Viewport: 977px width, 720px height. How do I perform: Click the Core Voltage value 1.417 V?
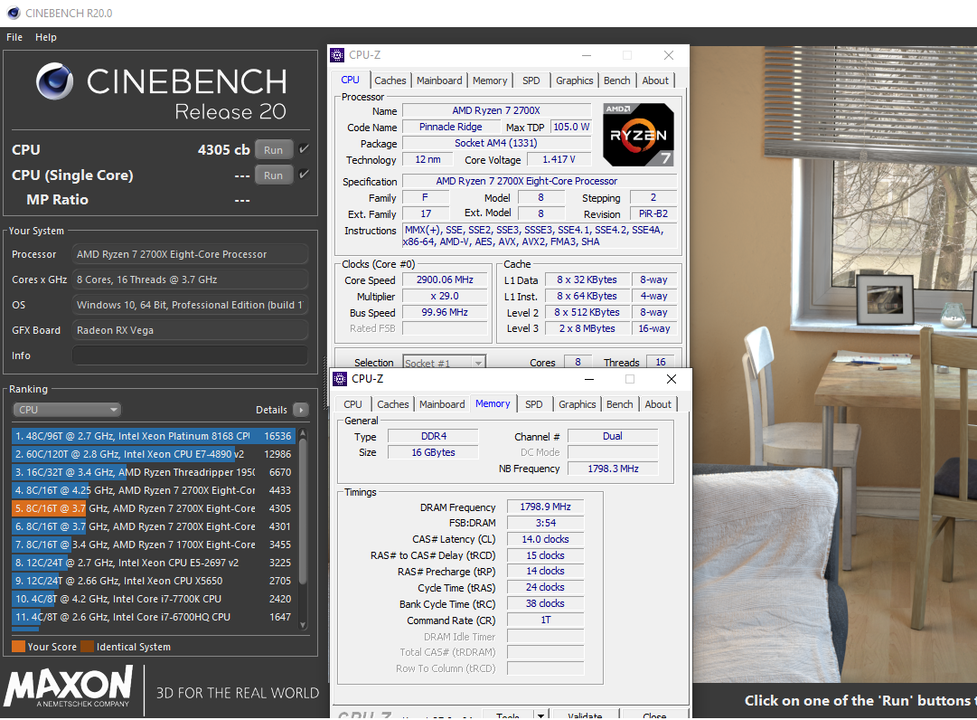559,159
